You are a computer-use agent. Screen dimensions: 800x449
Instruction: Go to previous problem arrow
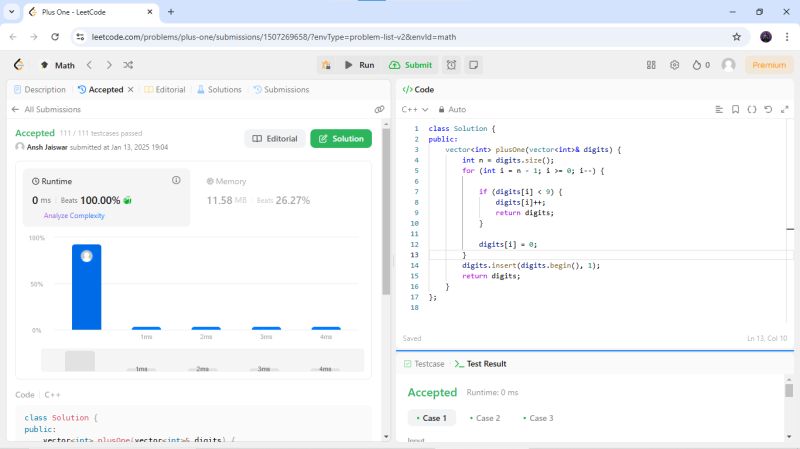click(90, 65)
